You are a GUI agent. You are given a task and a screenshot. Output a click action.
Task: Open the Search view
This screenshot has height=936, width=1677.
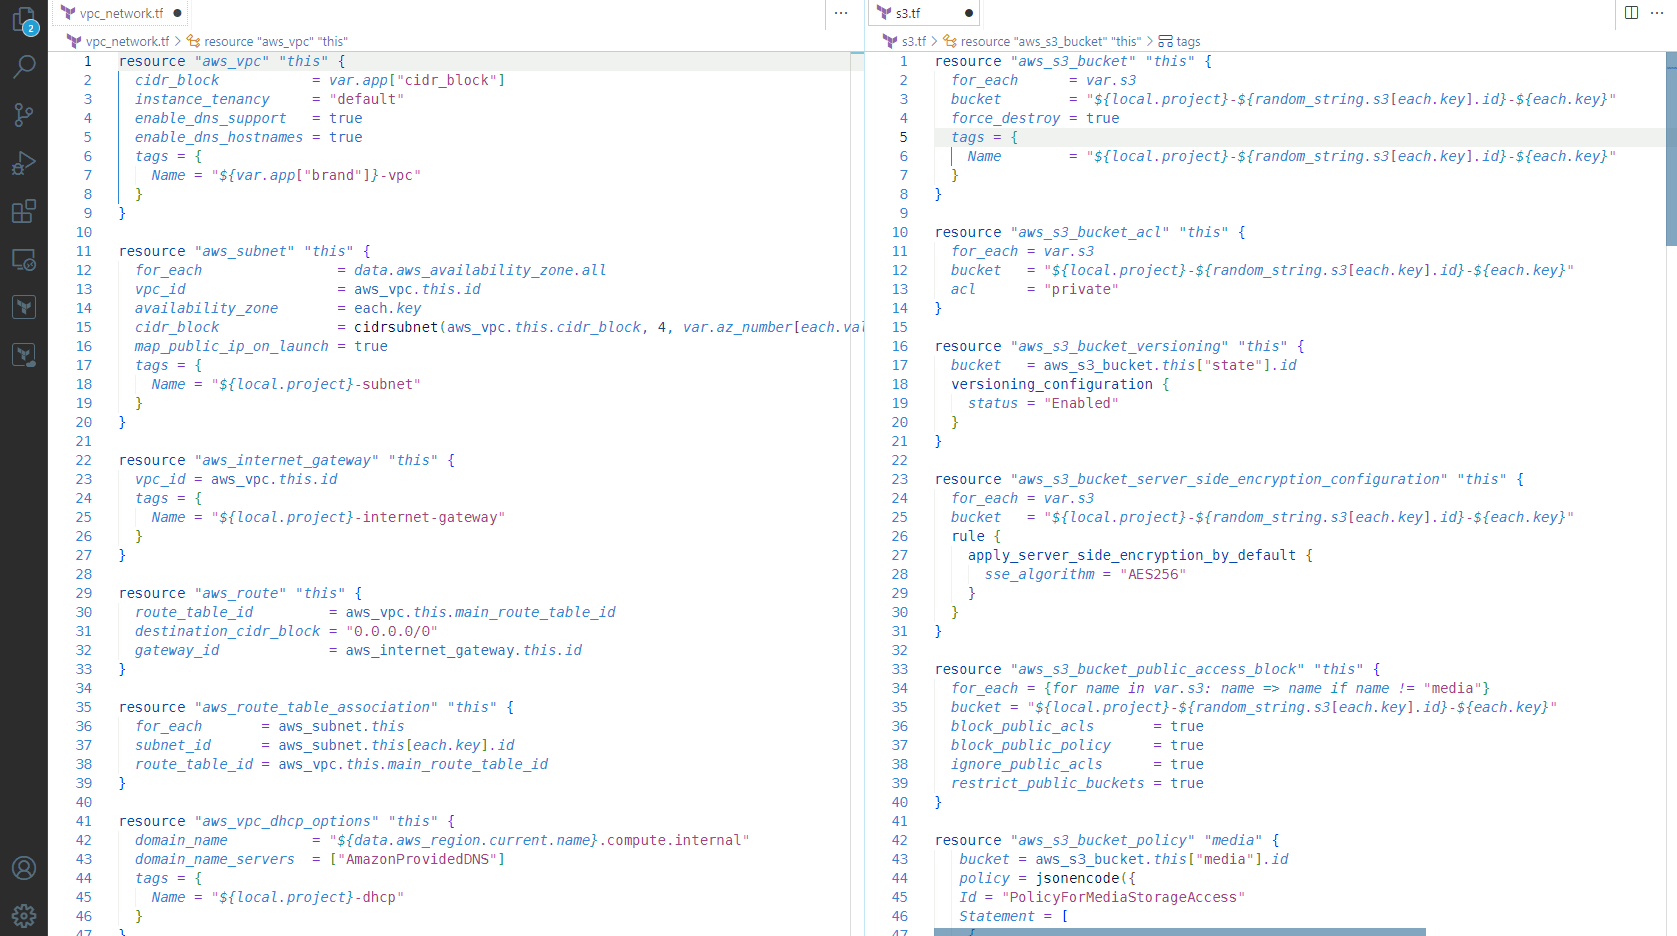[23, 67]
